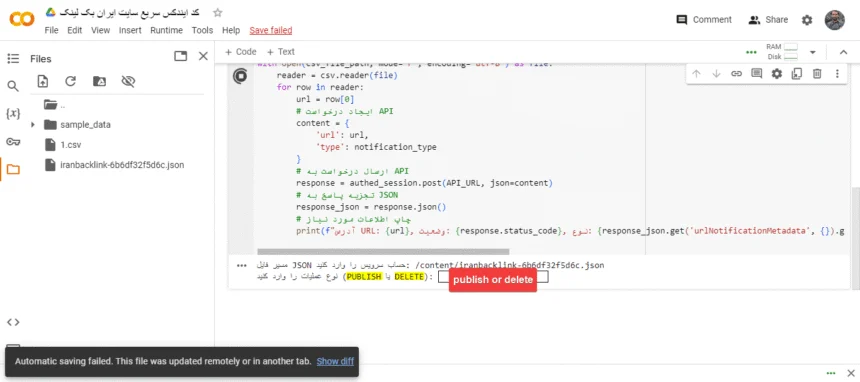This screenshot has width=860, height=382.
Task: Open runtime connection dropdown arrow
Action: [x=813, y=52]
